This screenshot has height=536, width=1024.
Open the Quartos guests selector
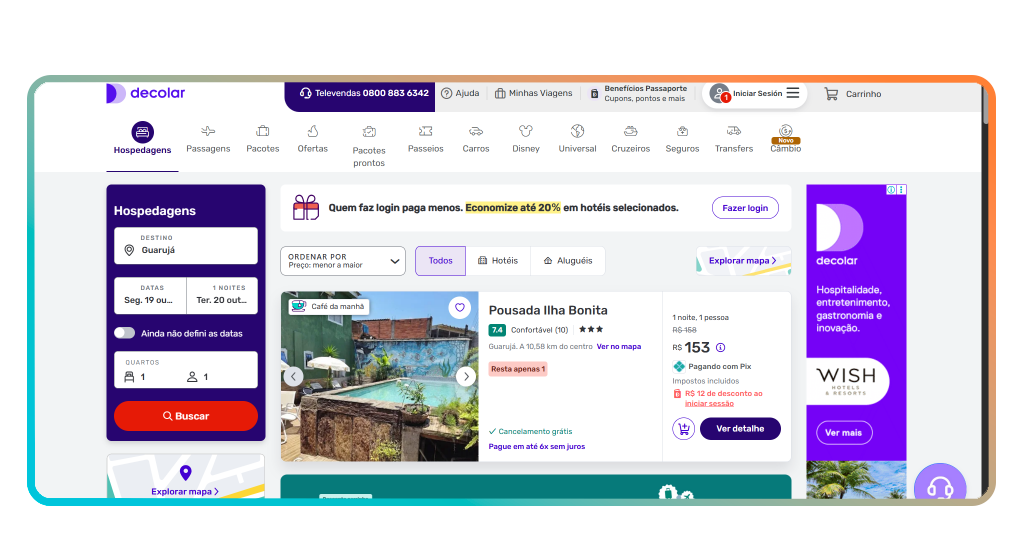point(186,370)
